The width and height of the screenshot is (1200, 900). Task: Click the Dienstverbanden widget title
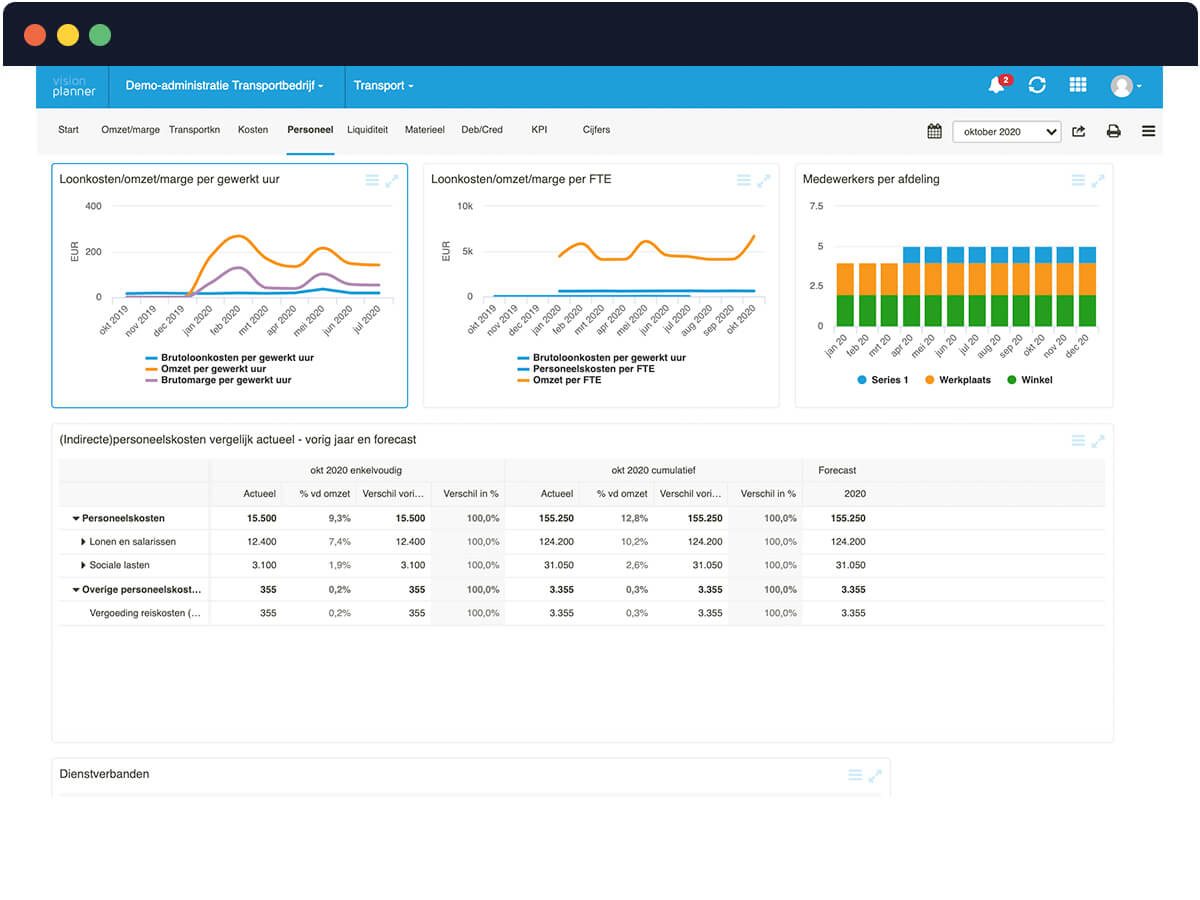104,774
